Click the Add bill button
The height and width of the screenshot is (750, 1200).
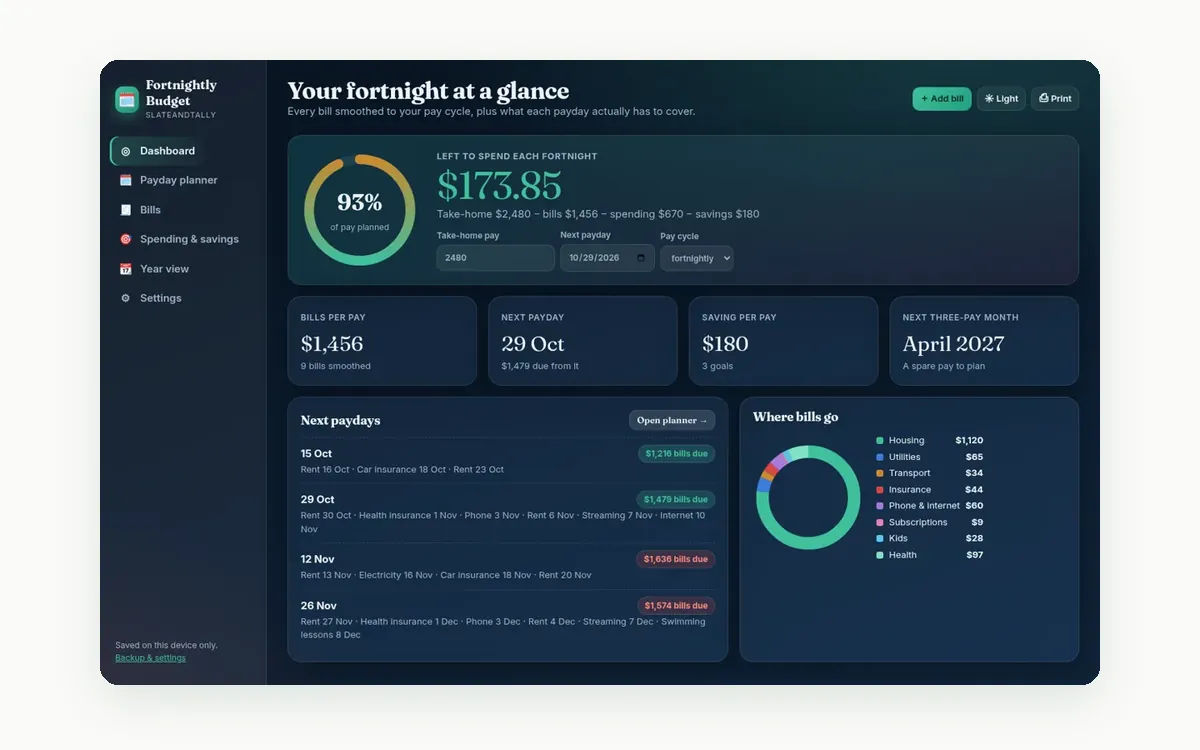pos(942,99)
